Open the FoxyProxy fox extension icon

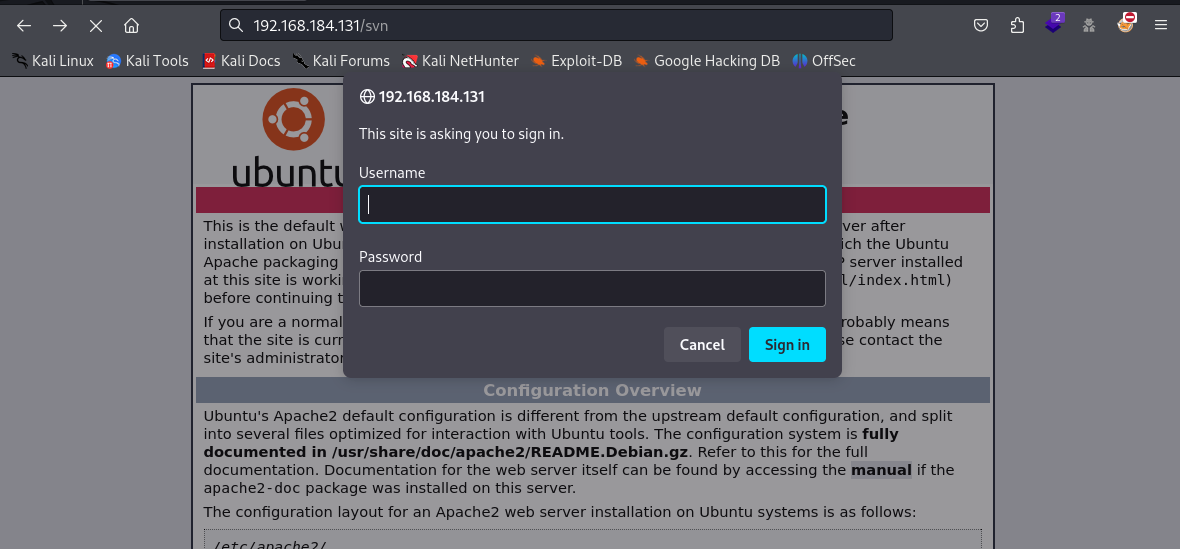(x=1126, y=24)
